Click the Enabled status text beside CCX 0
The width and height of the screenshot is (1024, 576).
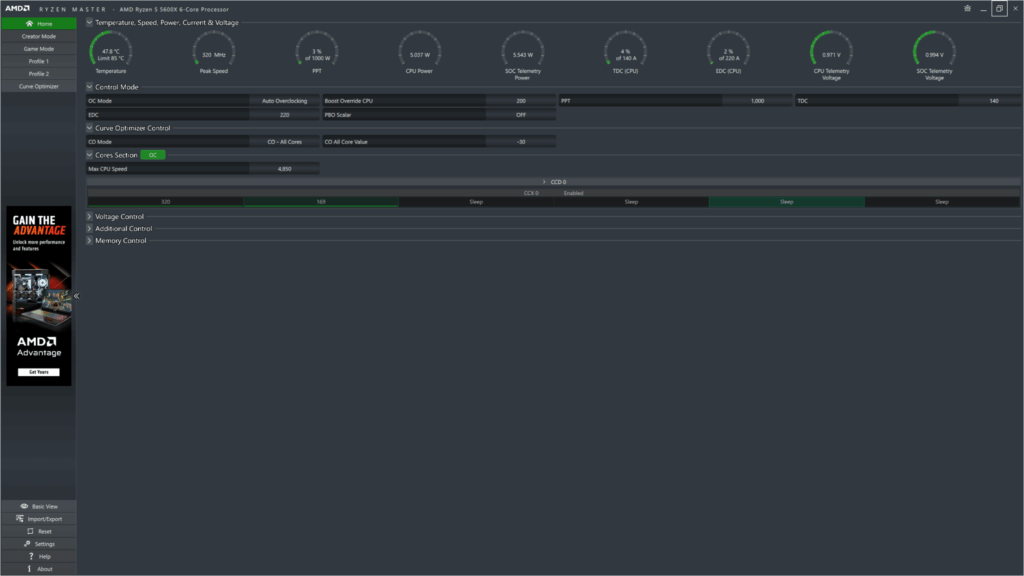(573, 193)
